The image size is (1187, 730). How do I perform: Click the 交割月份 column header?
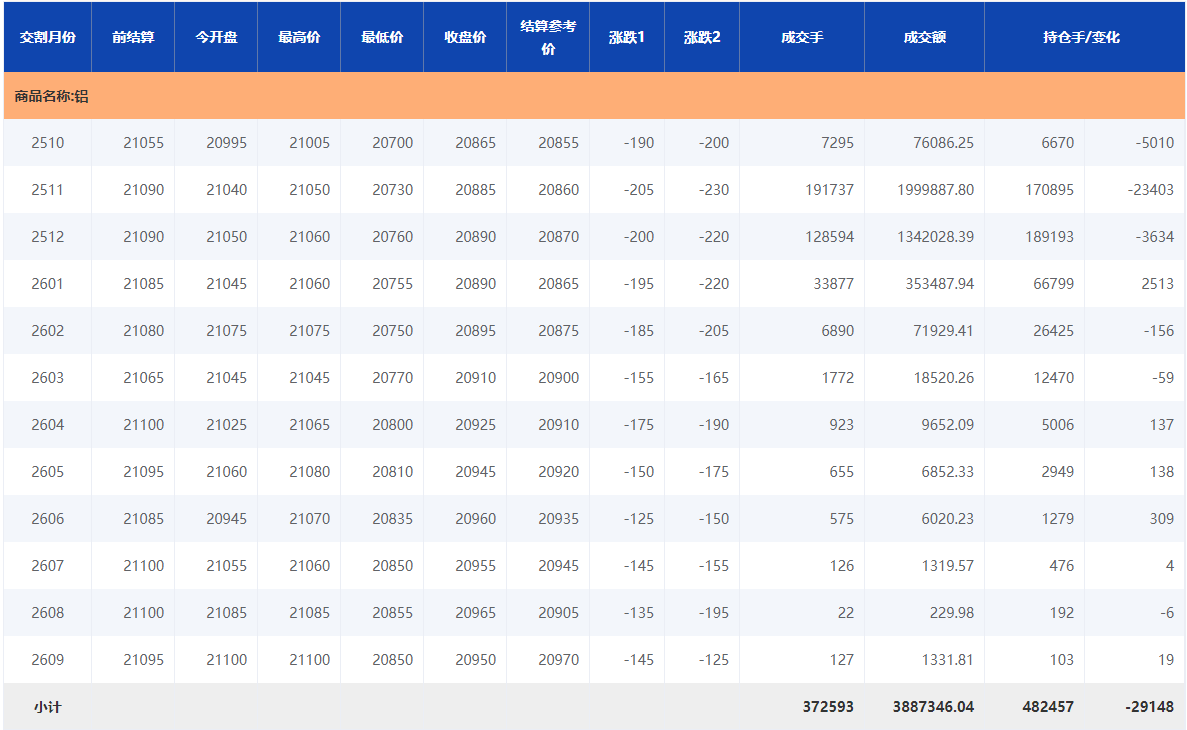point(47,37)
